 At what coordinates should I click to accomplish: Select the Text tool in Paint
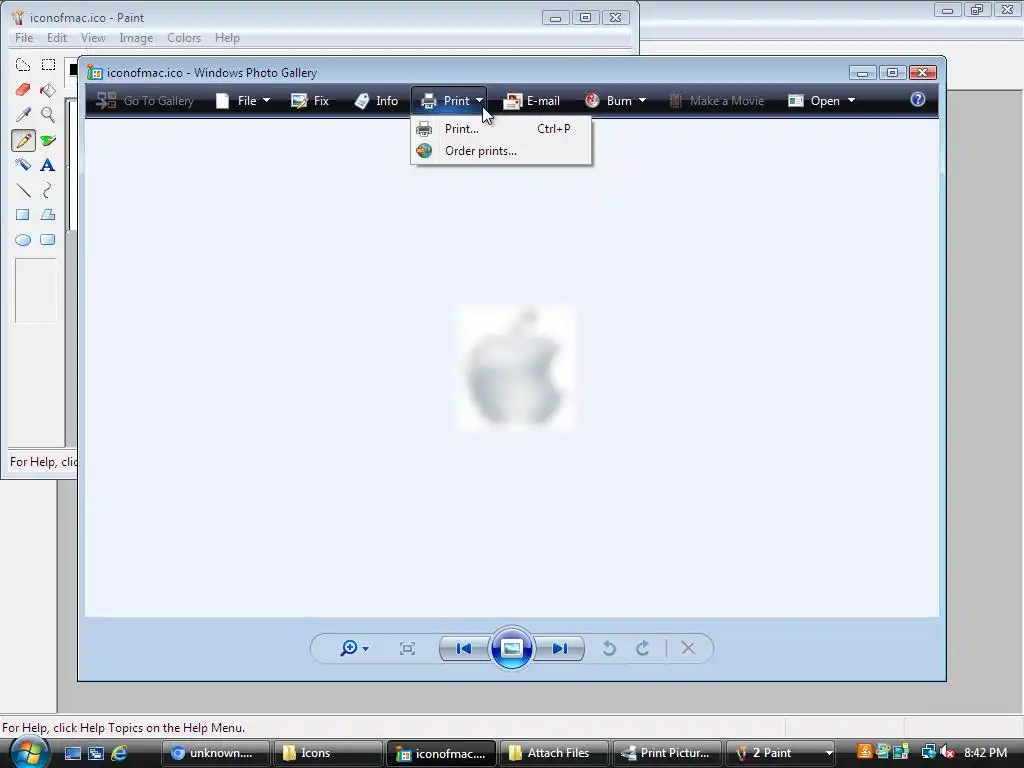48,165
